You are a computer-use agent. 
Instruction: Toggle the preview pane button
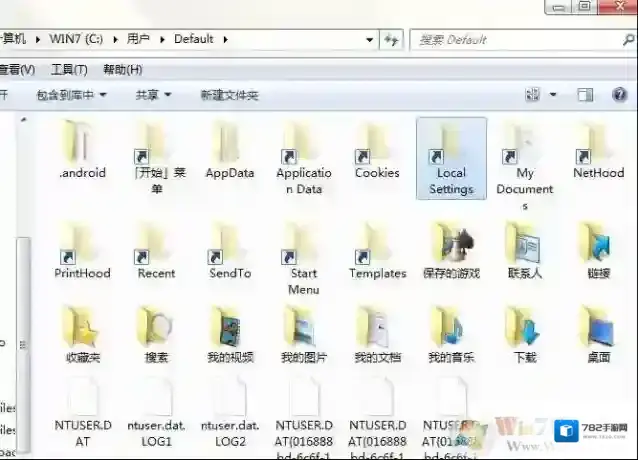(586, 95)
